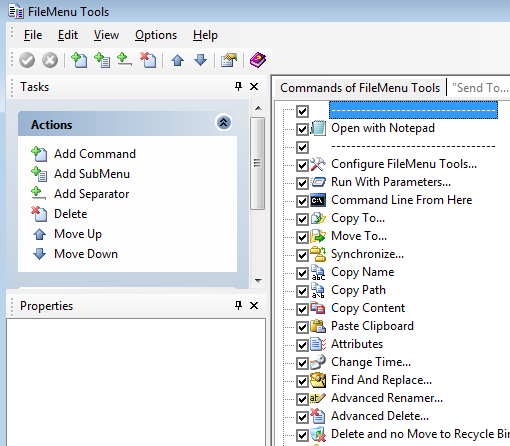Click the Move Up arrow in toolbar
This screenshot has width=510, height=446.
[177, 60]
